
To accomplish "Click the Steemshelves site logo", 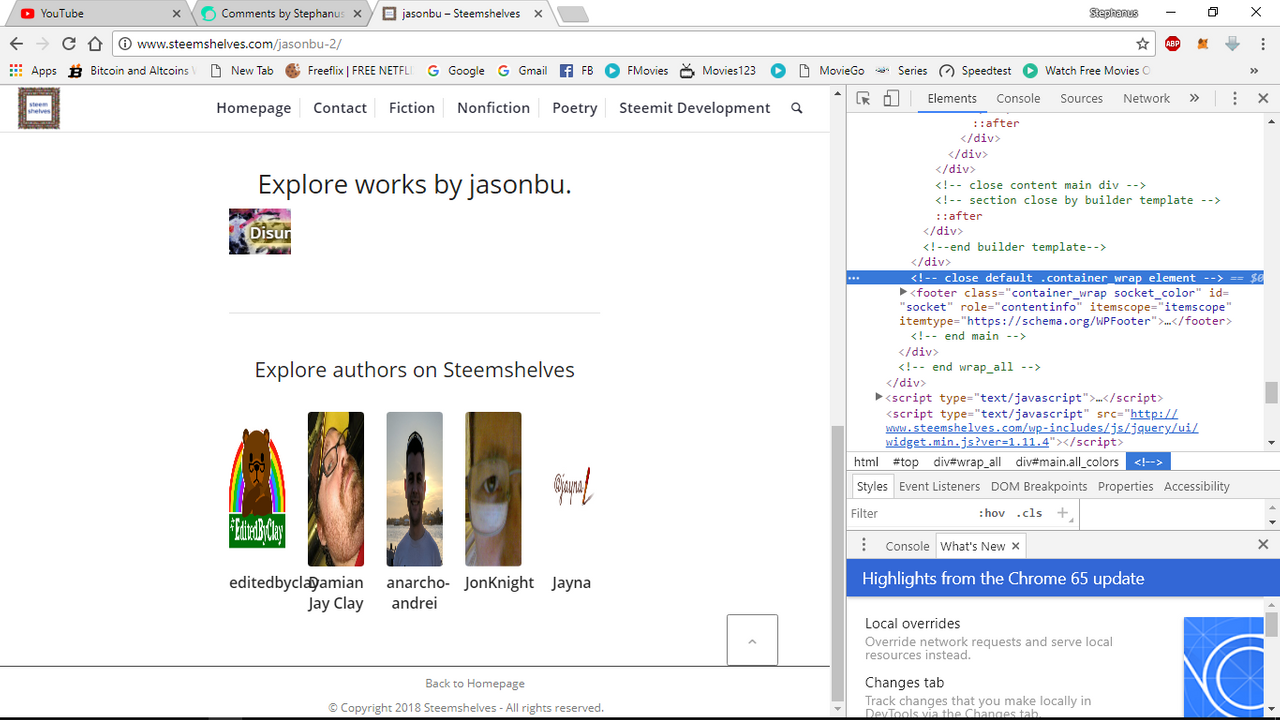I will point(39,108).
